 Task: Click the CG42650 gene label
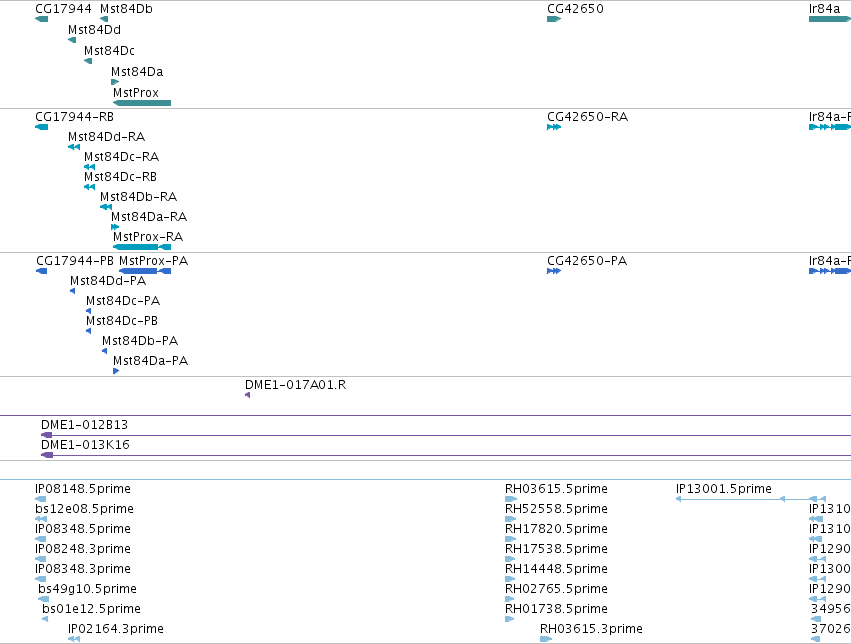(x=575, y=9)
